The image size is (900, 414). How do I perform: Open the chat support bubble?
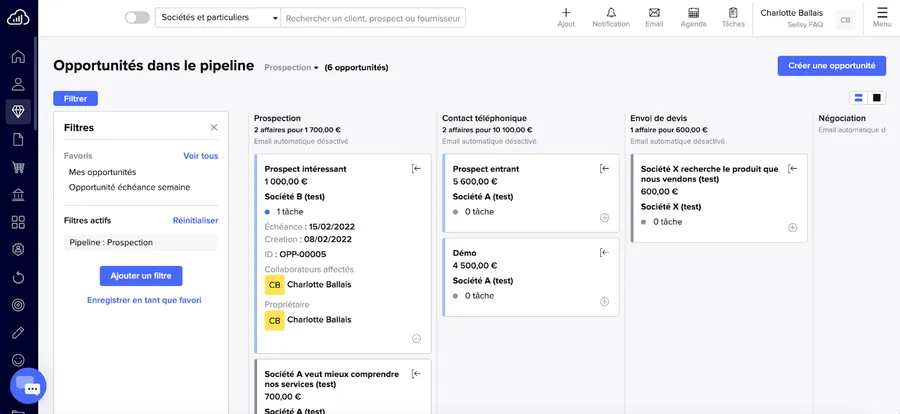tap(29, 387)
